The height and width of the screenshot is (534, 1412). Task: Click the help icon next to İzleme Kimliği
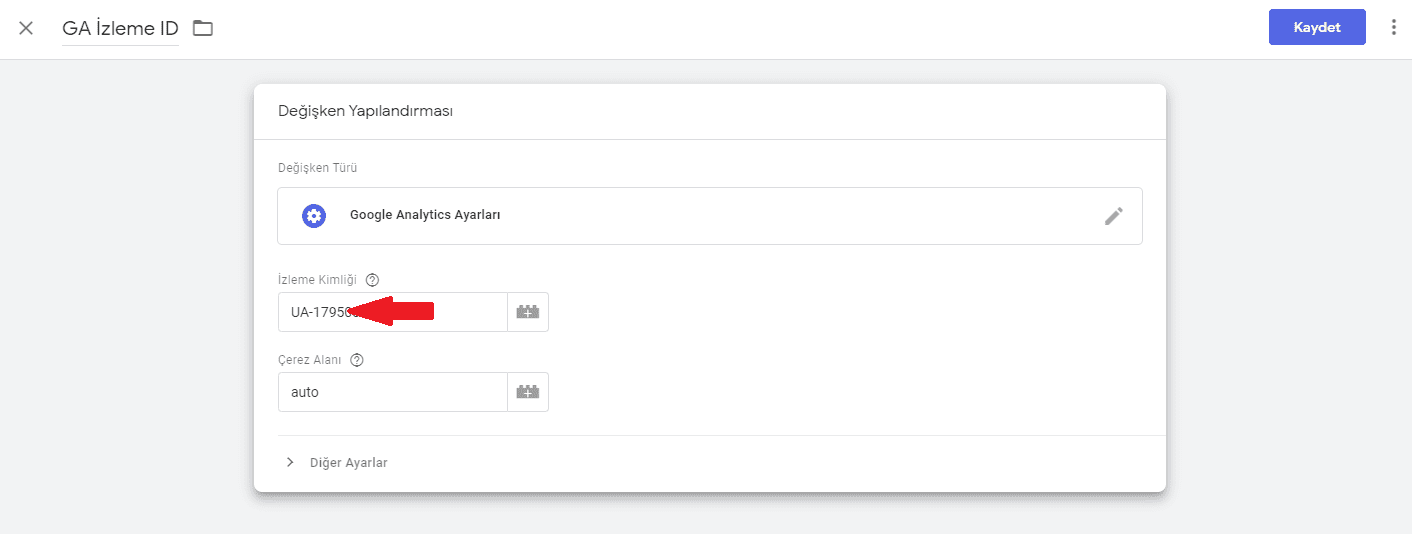373,280
